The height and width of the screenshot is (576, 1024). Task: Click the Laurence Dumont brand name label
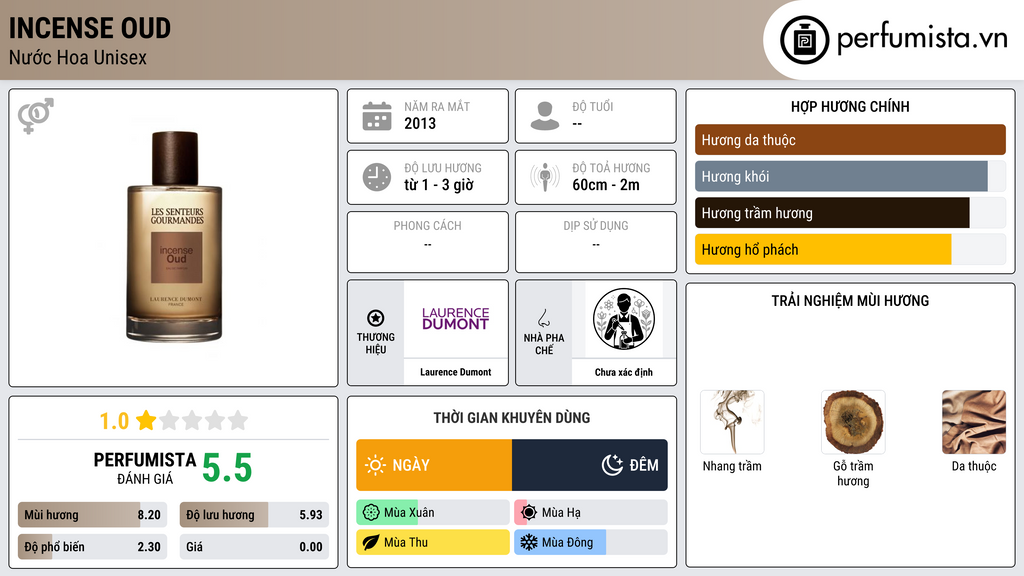coord(455,372)
